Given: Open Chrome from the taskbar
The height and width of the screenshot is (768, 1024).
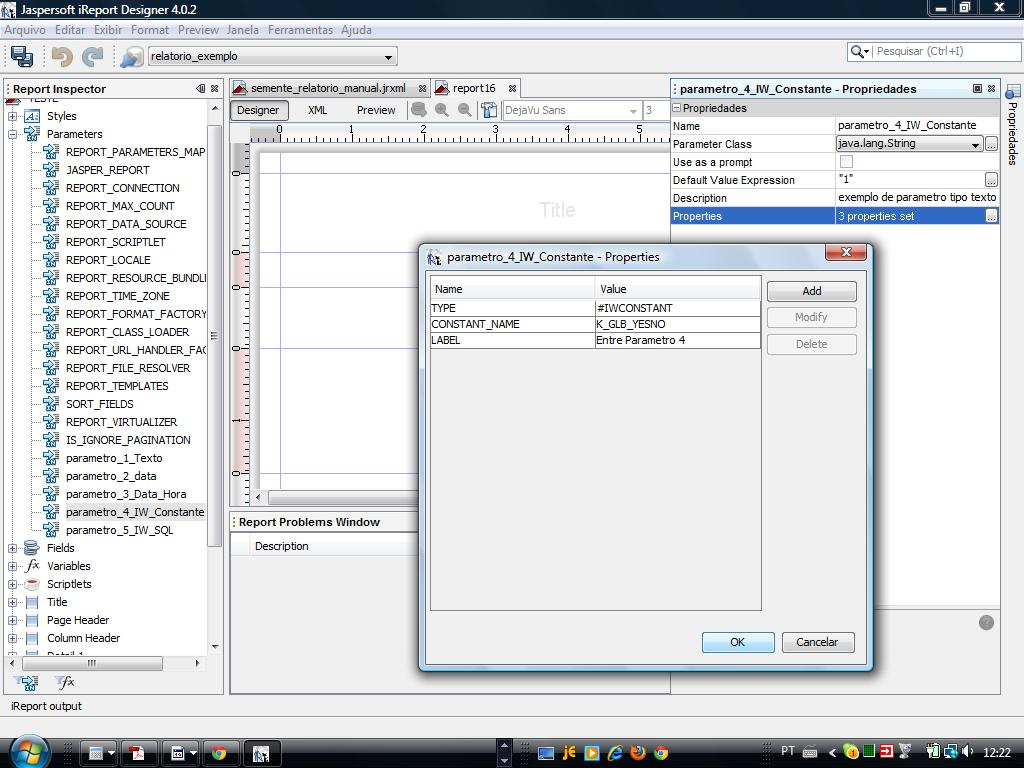Looking at the screenshot, I should coord(219,753).
